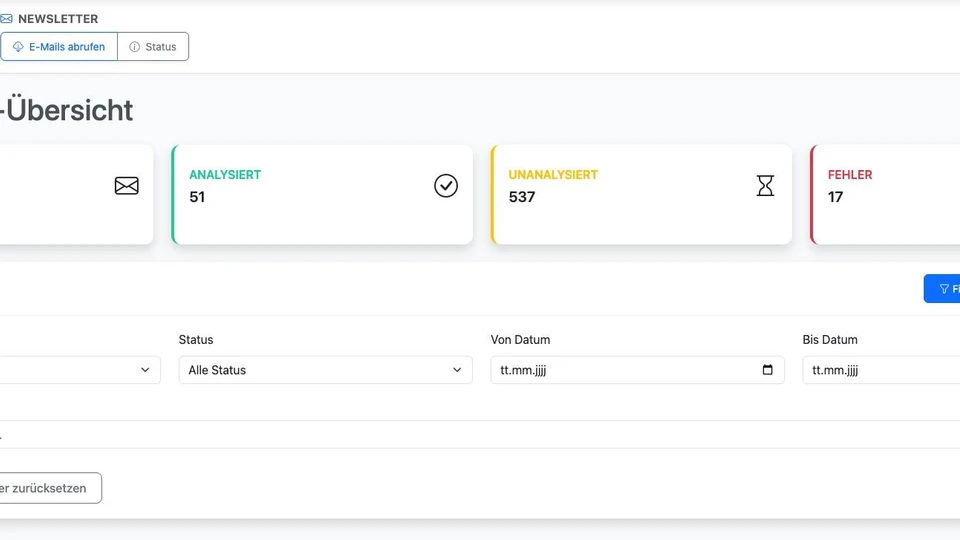Click the funnel icon on the blue filter button
The image size is (960, 540).
[x=944, y=289]
